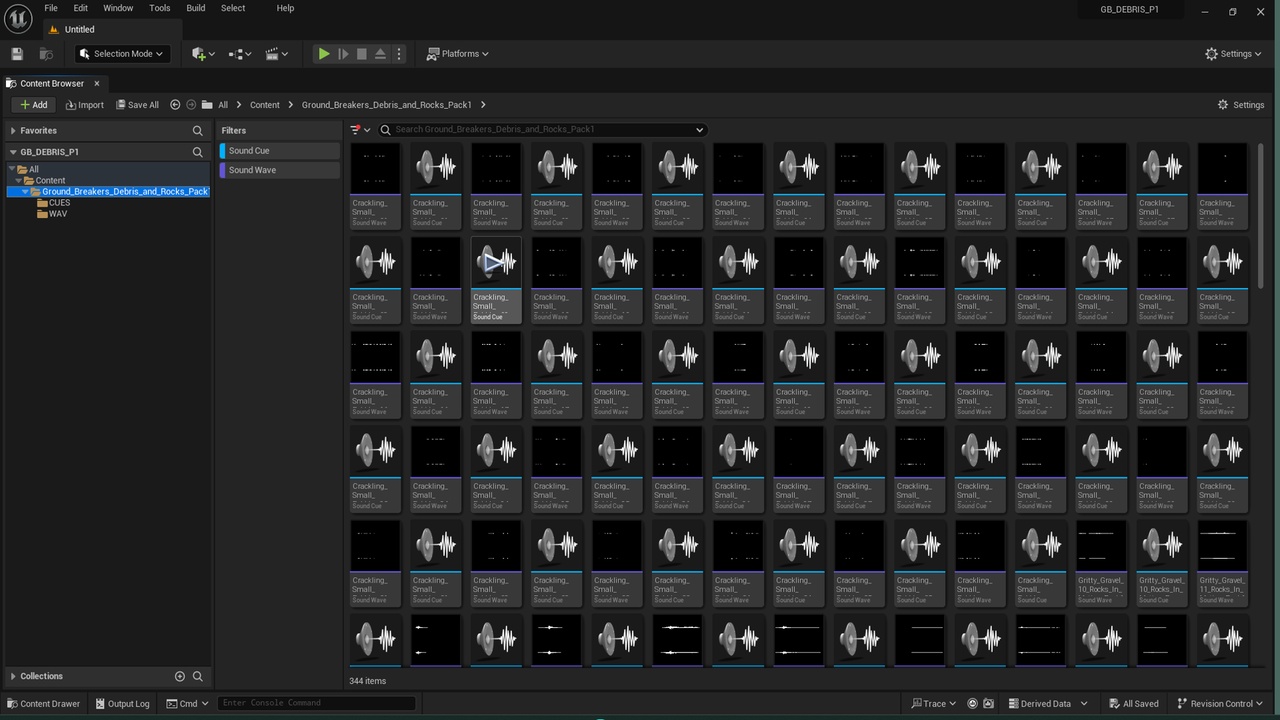Collapse the GB_DEBRIS_P1 tree section
1280x720 pixels.
(x=13, y=152)
